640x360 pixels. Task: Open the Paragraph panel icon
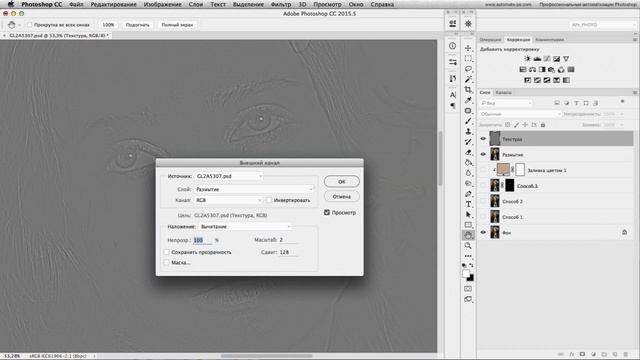453,106
